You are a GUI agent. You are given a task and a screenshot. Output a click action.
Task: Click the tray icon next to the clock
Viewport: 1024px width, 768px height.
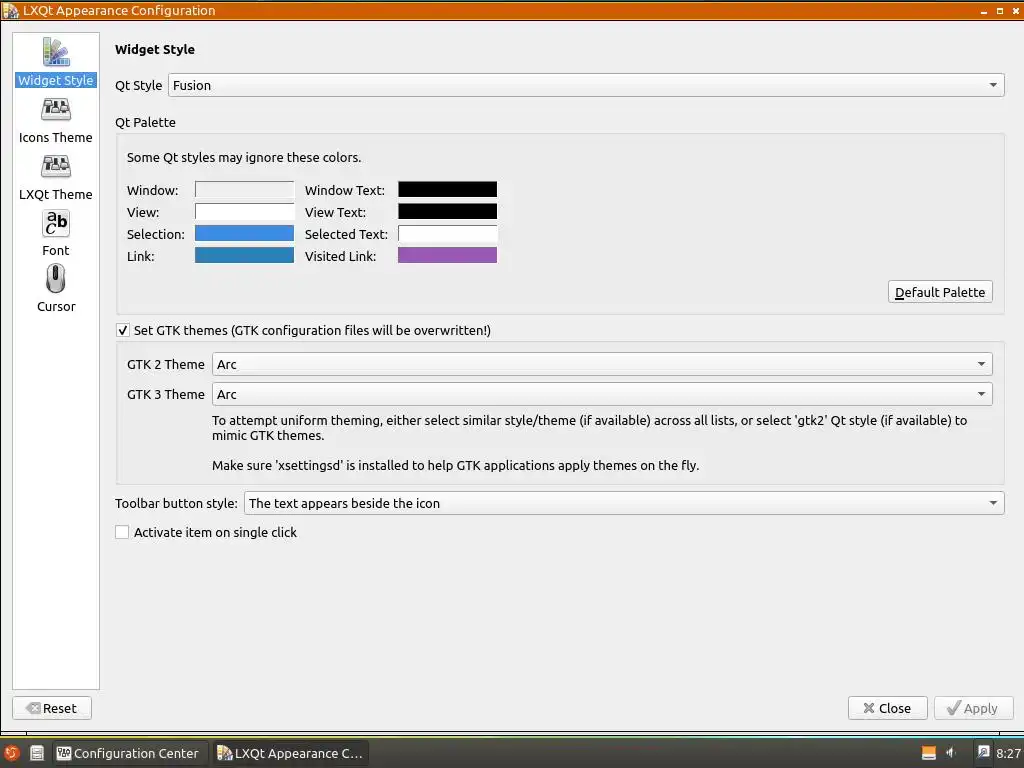coord(983,753)
